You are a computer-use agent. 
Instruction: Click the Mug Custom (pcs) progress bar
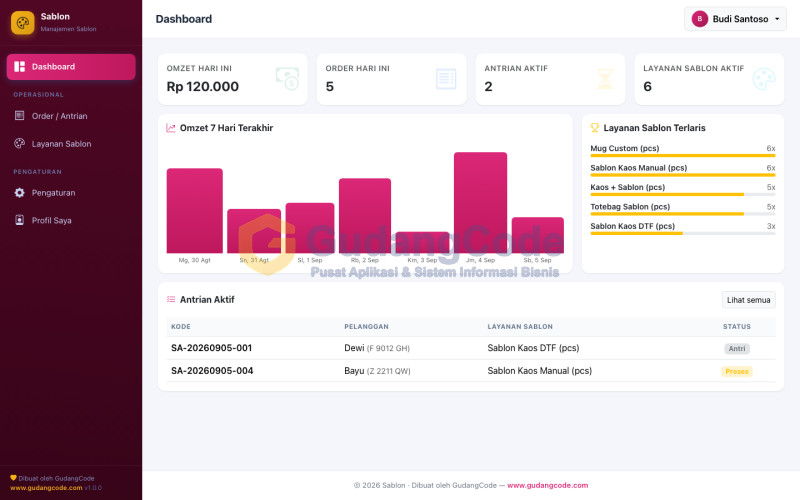pos(683,156)
